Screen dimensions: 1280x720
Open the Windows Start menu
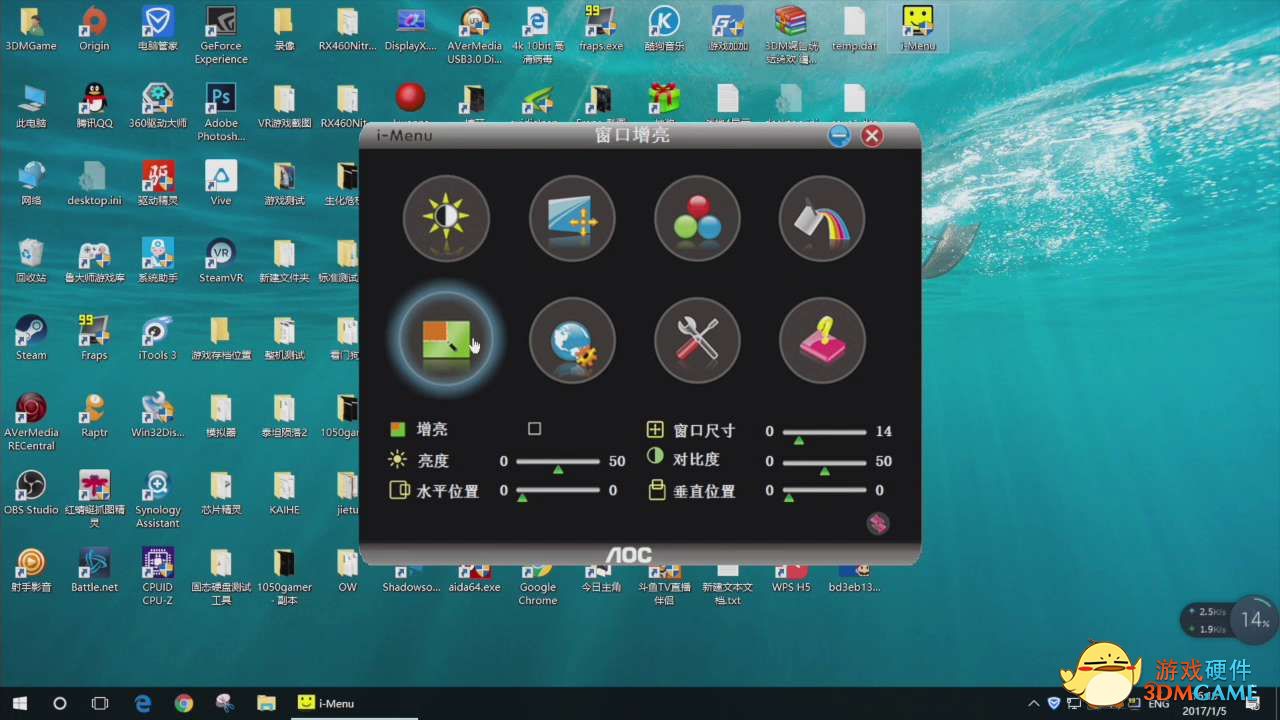pos(20,703)
